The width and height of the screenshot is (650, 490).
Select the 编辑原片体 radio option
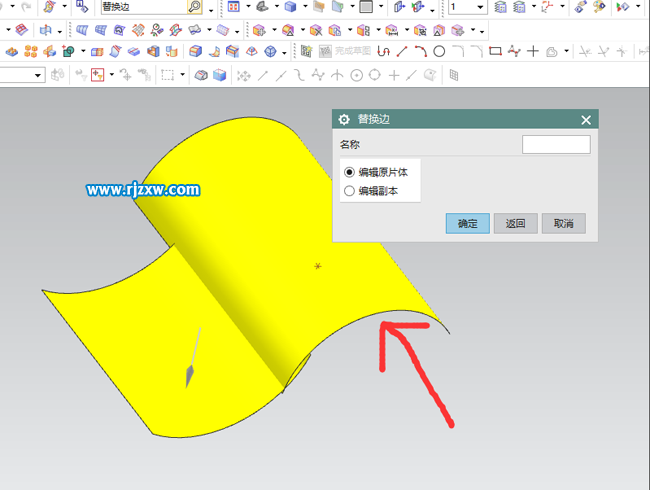349,172
